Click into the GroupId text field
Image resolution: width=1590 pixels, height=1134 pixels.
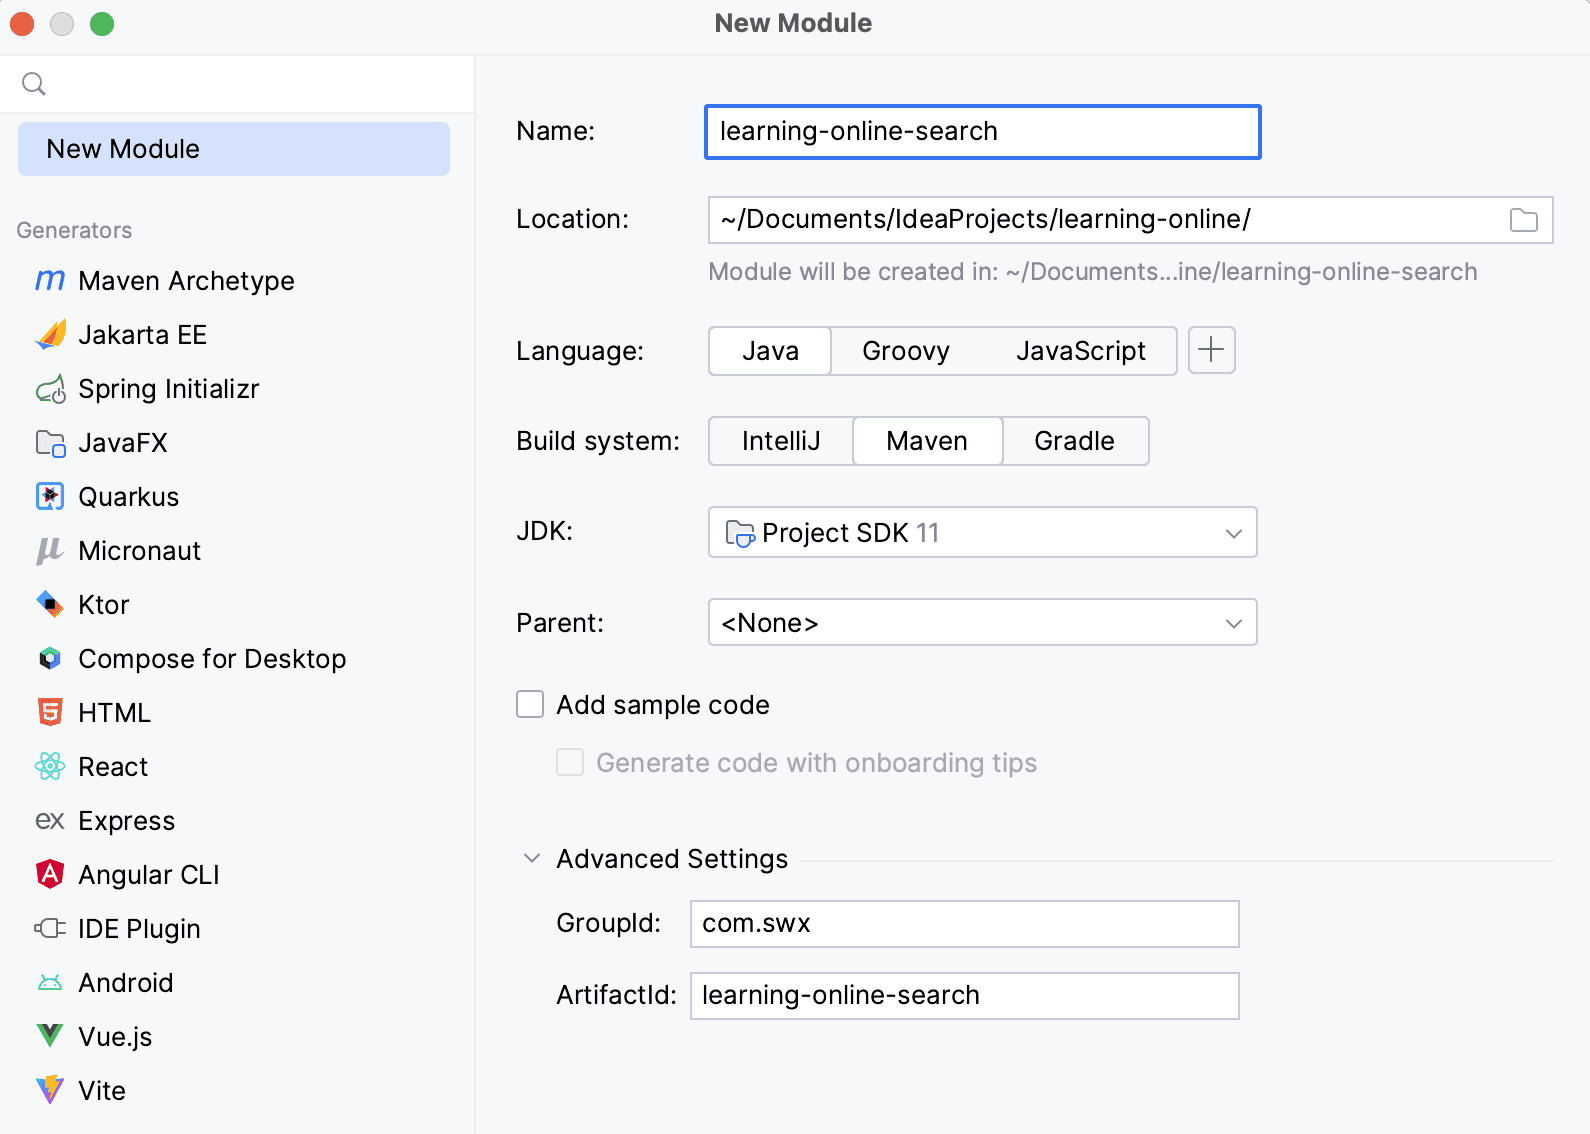coord(964,924)
